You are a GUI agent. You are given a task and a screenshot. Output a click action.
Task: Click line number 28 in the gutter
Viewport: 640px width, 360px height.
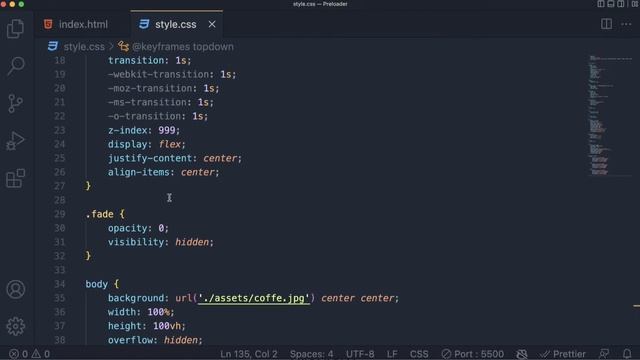(60, 200)
